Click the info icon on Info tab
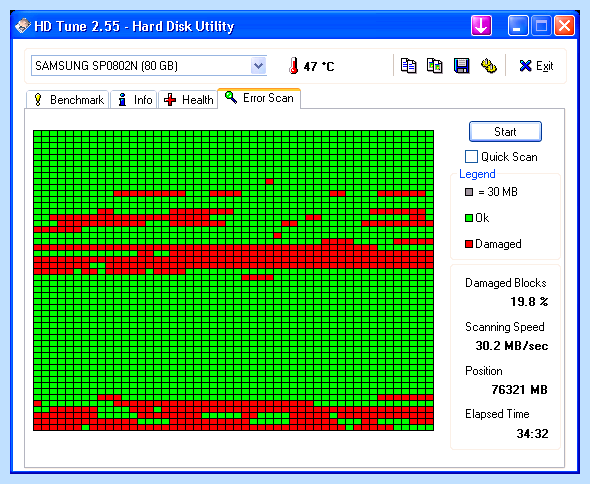Viewport: 590px width, 484px height. 122,100
